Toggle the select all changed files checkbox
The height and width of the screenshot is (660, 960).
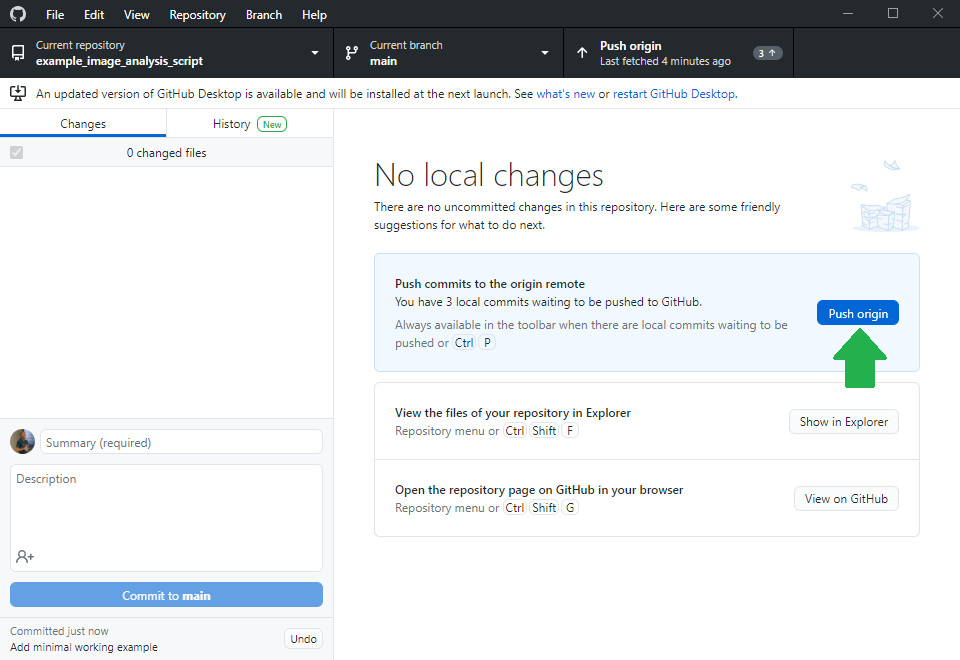point(16,153)
